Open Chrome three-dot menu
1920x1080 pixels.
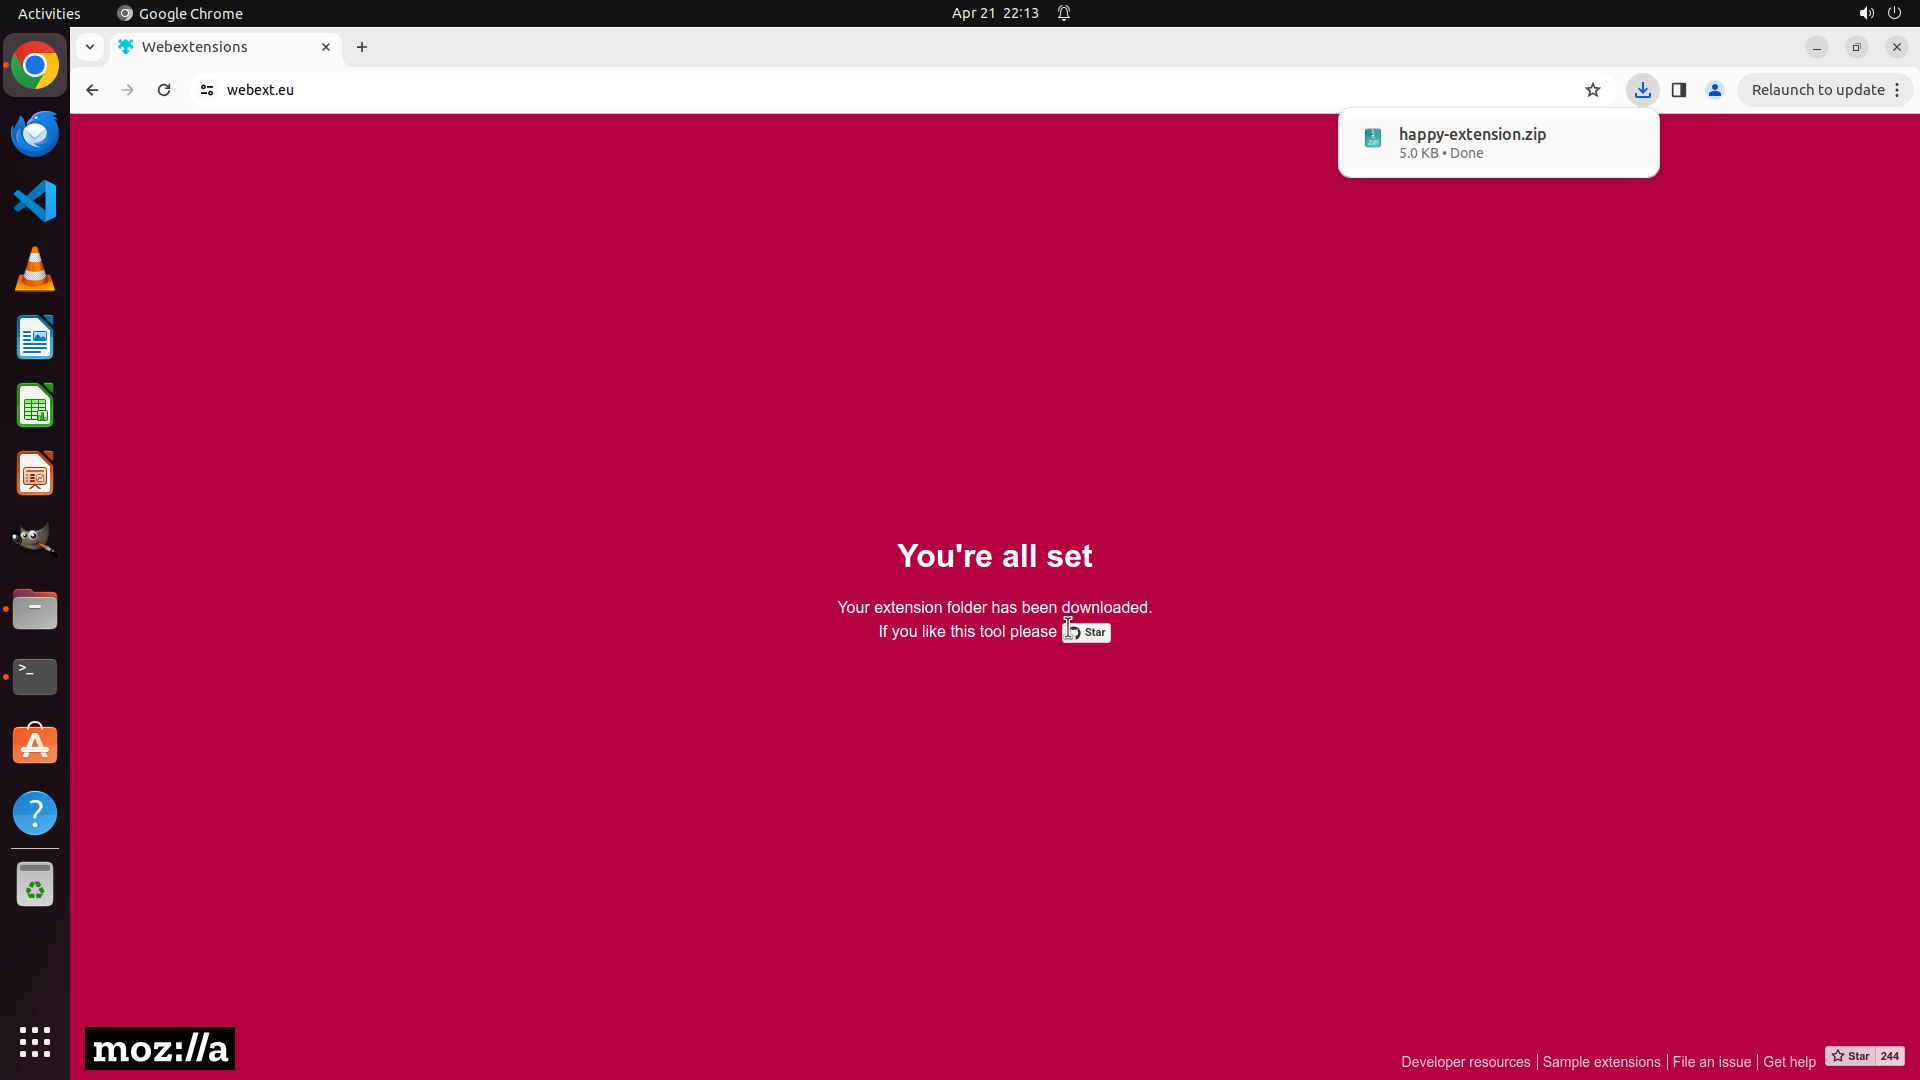pyautogui.click(x=1897, y=90)
